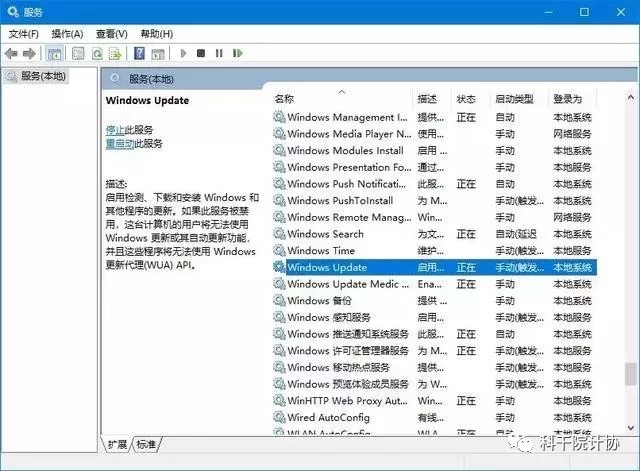Open the Help question mark icon

139,53
